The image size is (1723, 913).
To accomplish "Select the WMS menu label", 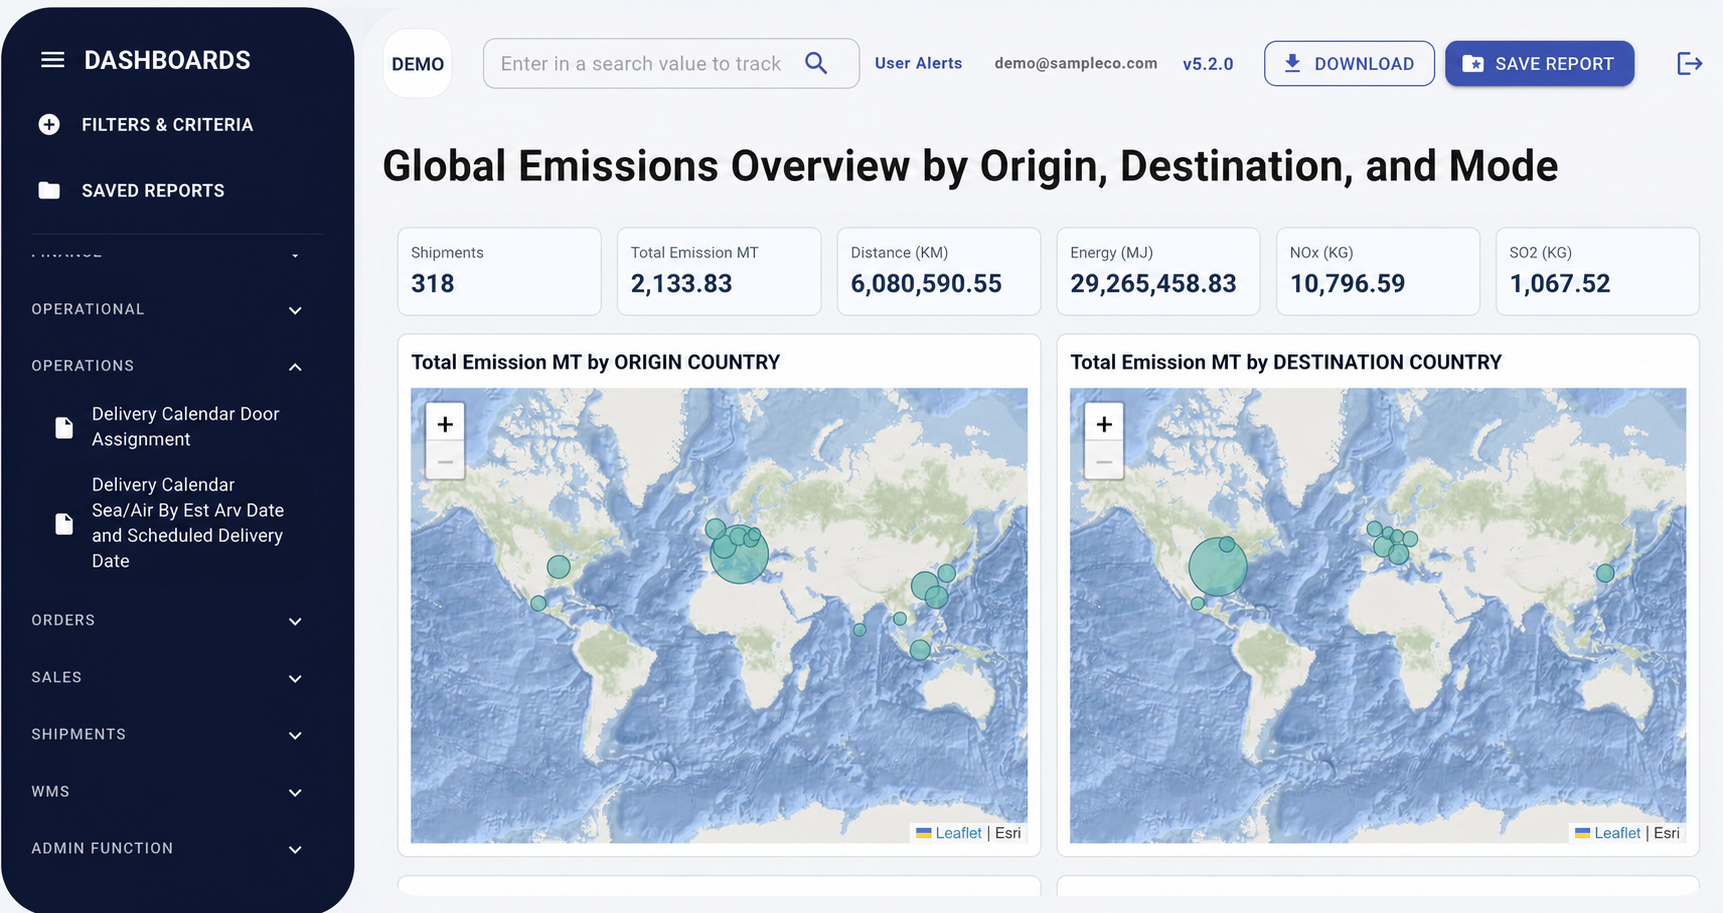I will click(50, 791).
